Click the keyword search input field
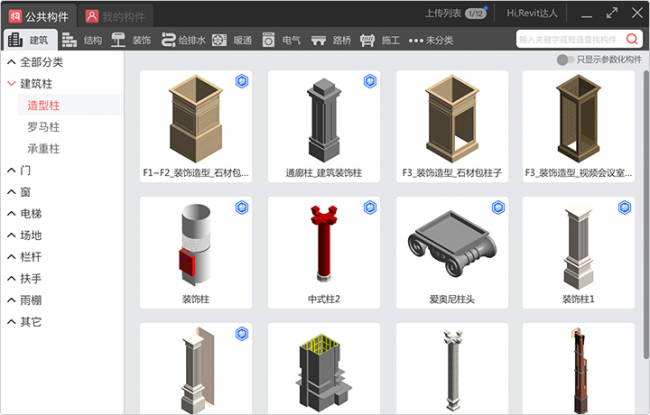Viewport: 650px width, 415px height. pos(568,39)
